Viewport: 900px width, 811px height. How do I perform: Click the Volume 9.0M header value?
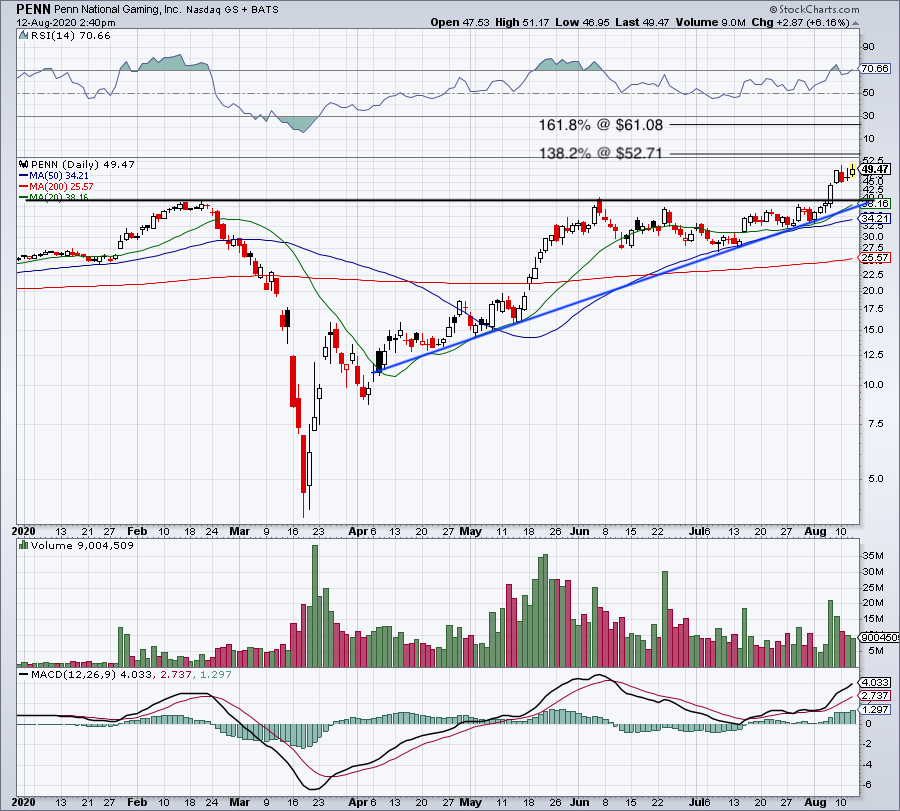[711, 22]
